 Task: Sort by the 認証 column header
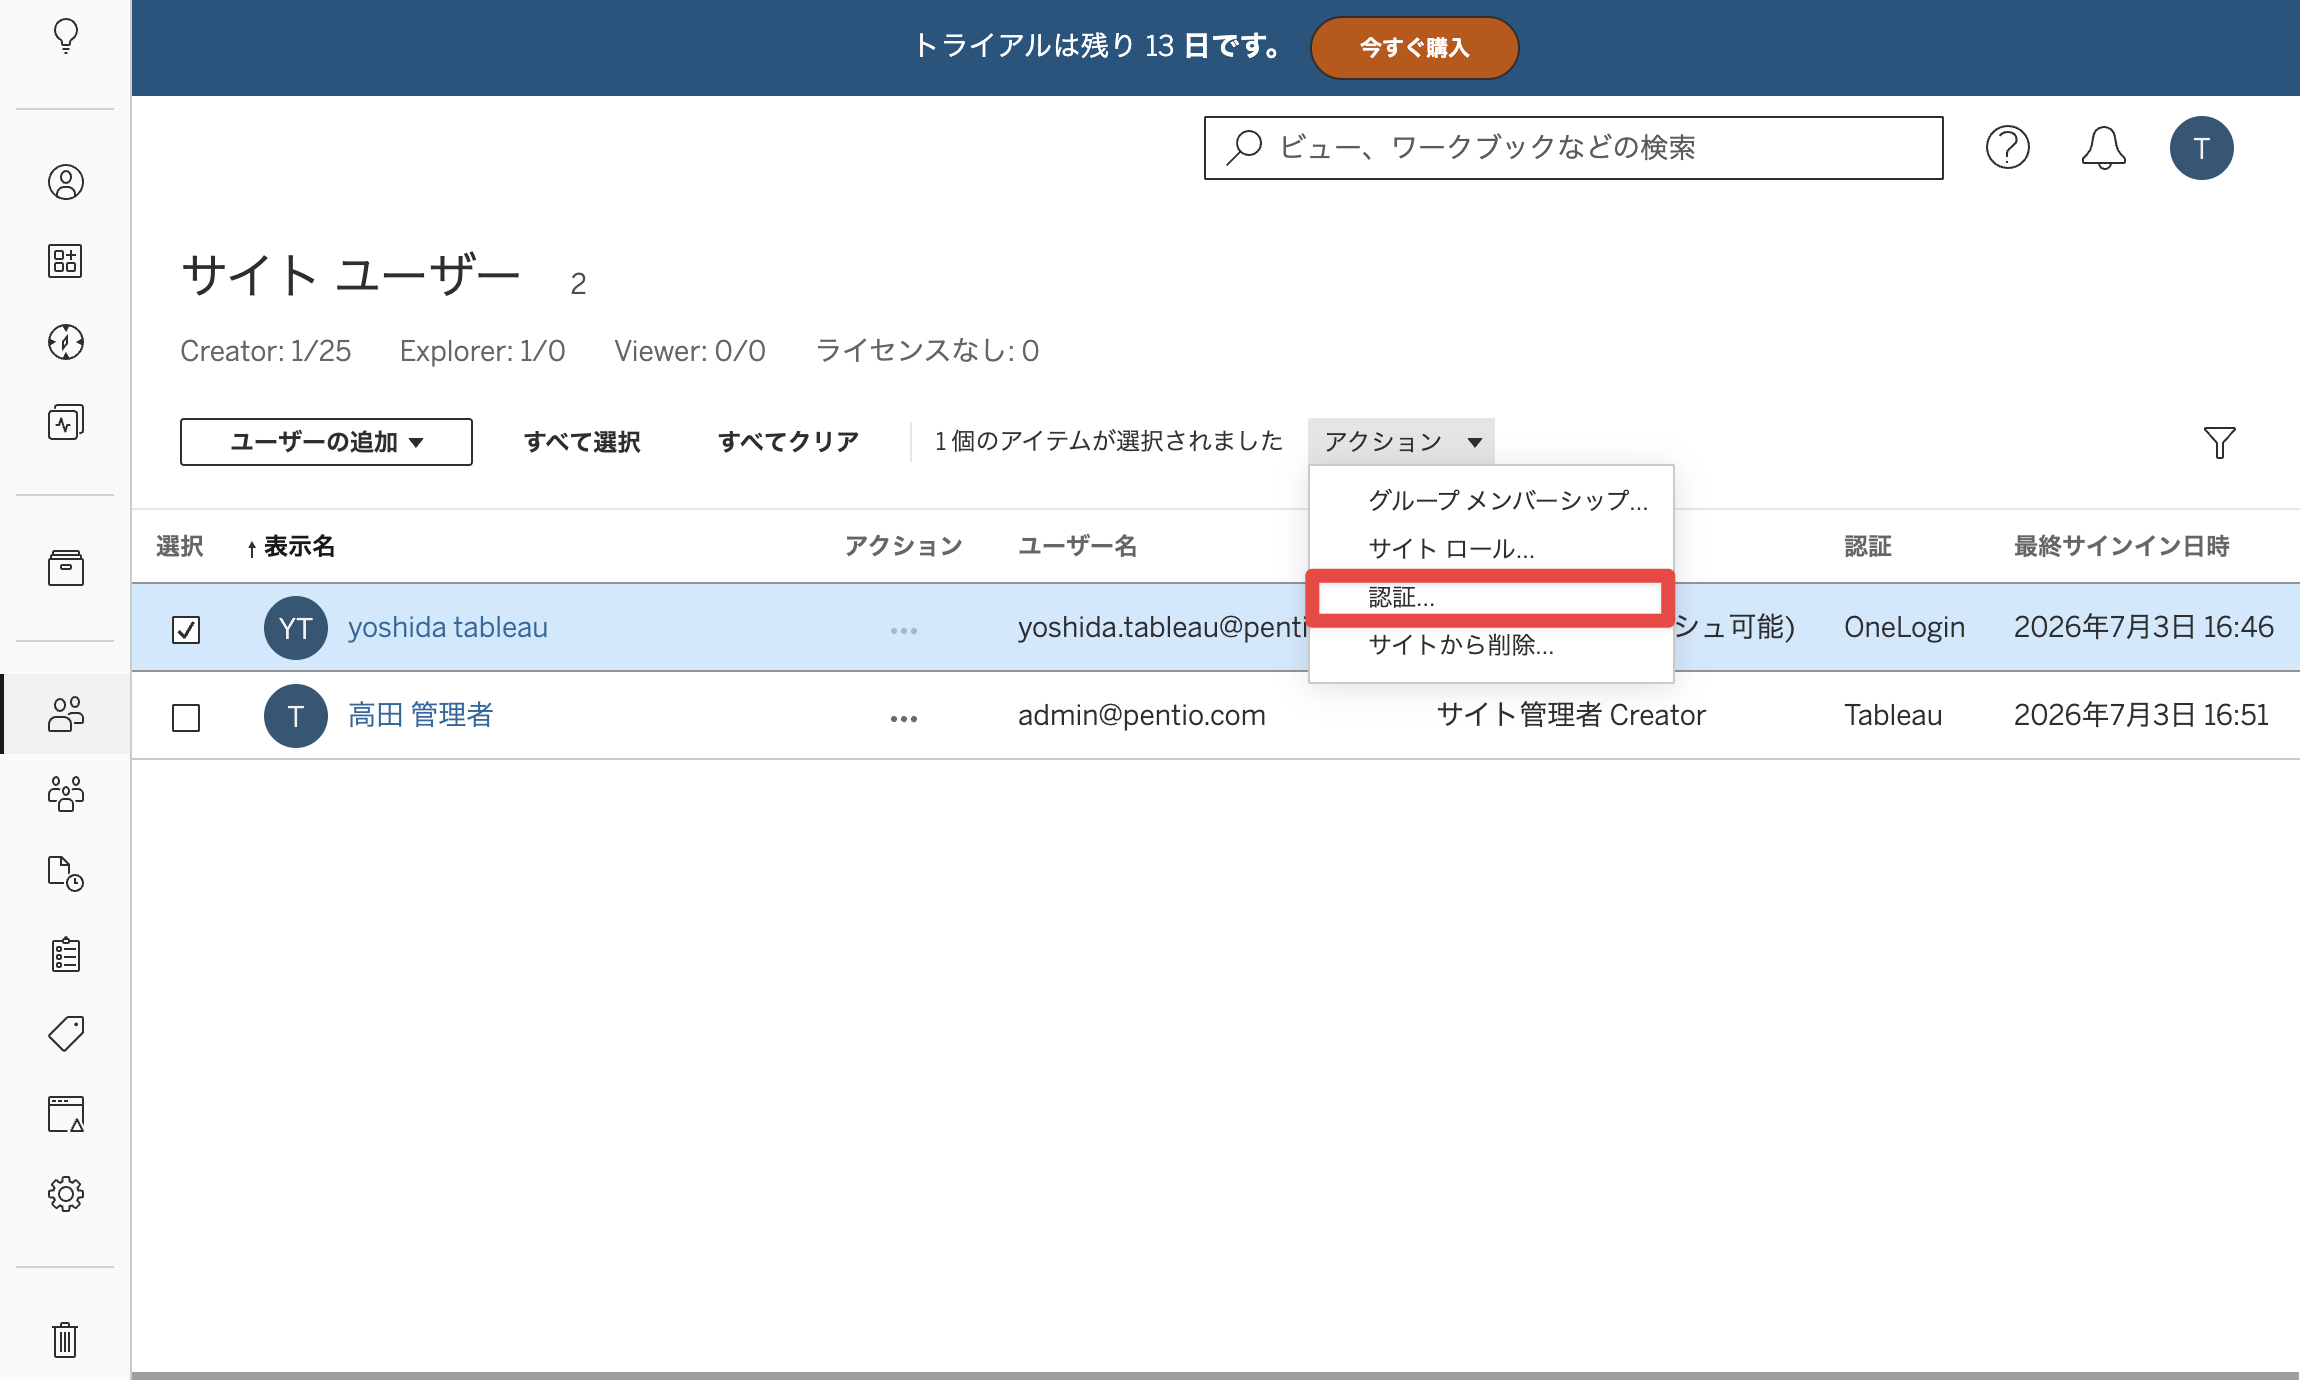click(1868, 546)
